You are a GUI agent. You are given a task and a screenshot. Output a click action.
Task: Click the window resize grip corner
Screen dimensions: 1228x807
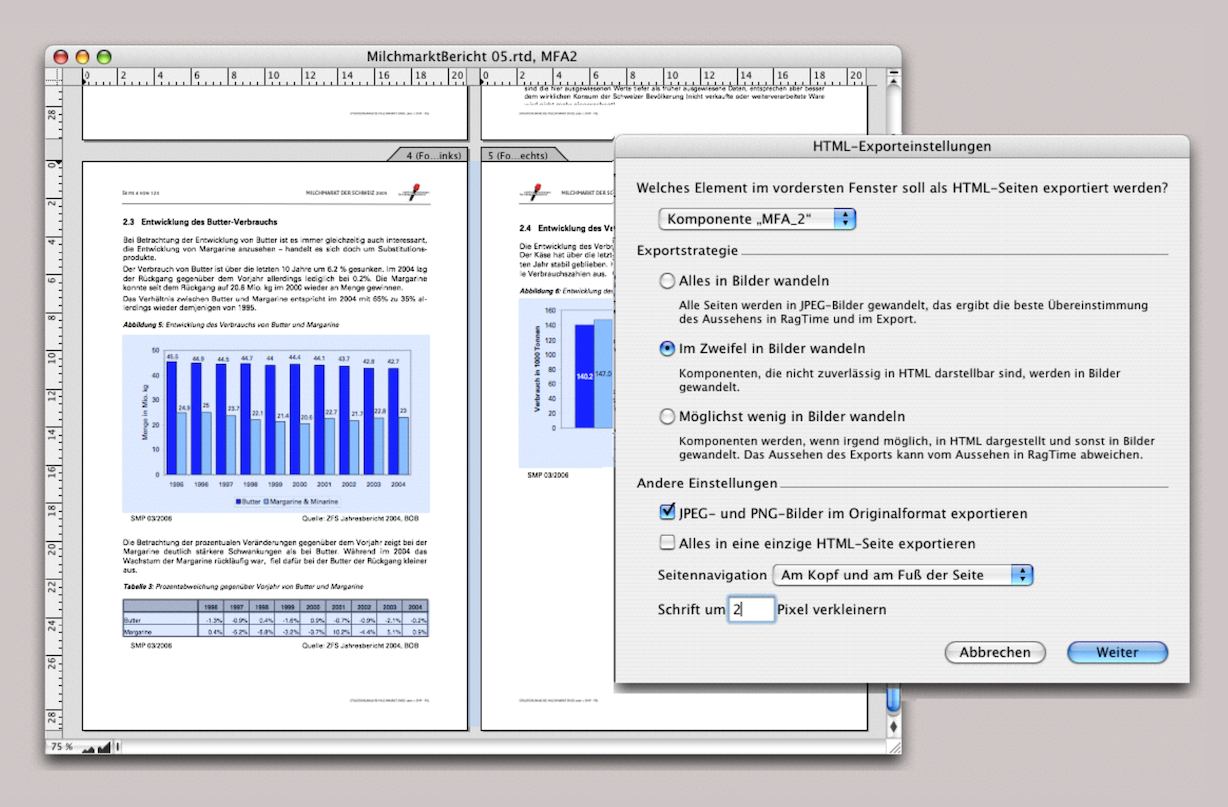coord(893,747)
